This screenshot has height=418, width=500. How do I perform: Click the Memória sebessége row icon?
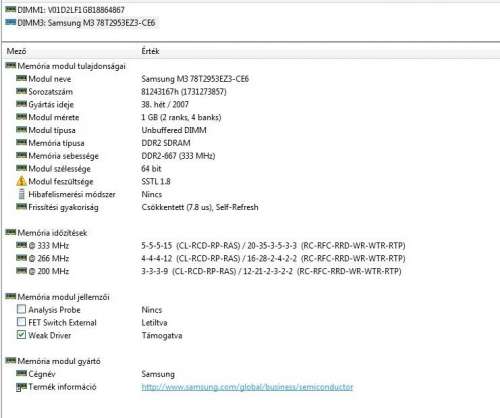tap(21, 156)
